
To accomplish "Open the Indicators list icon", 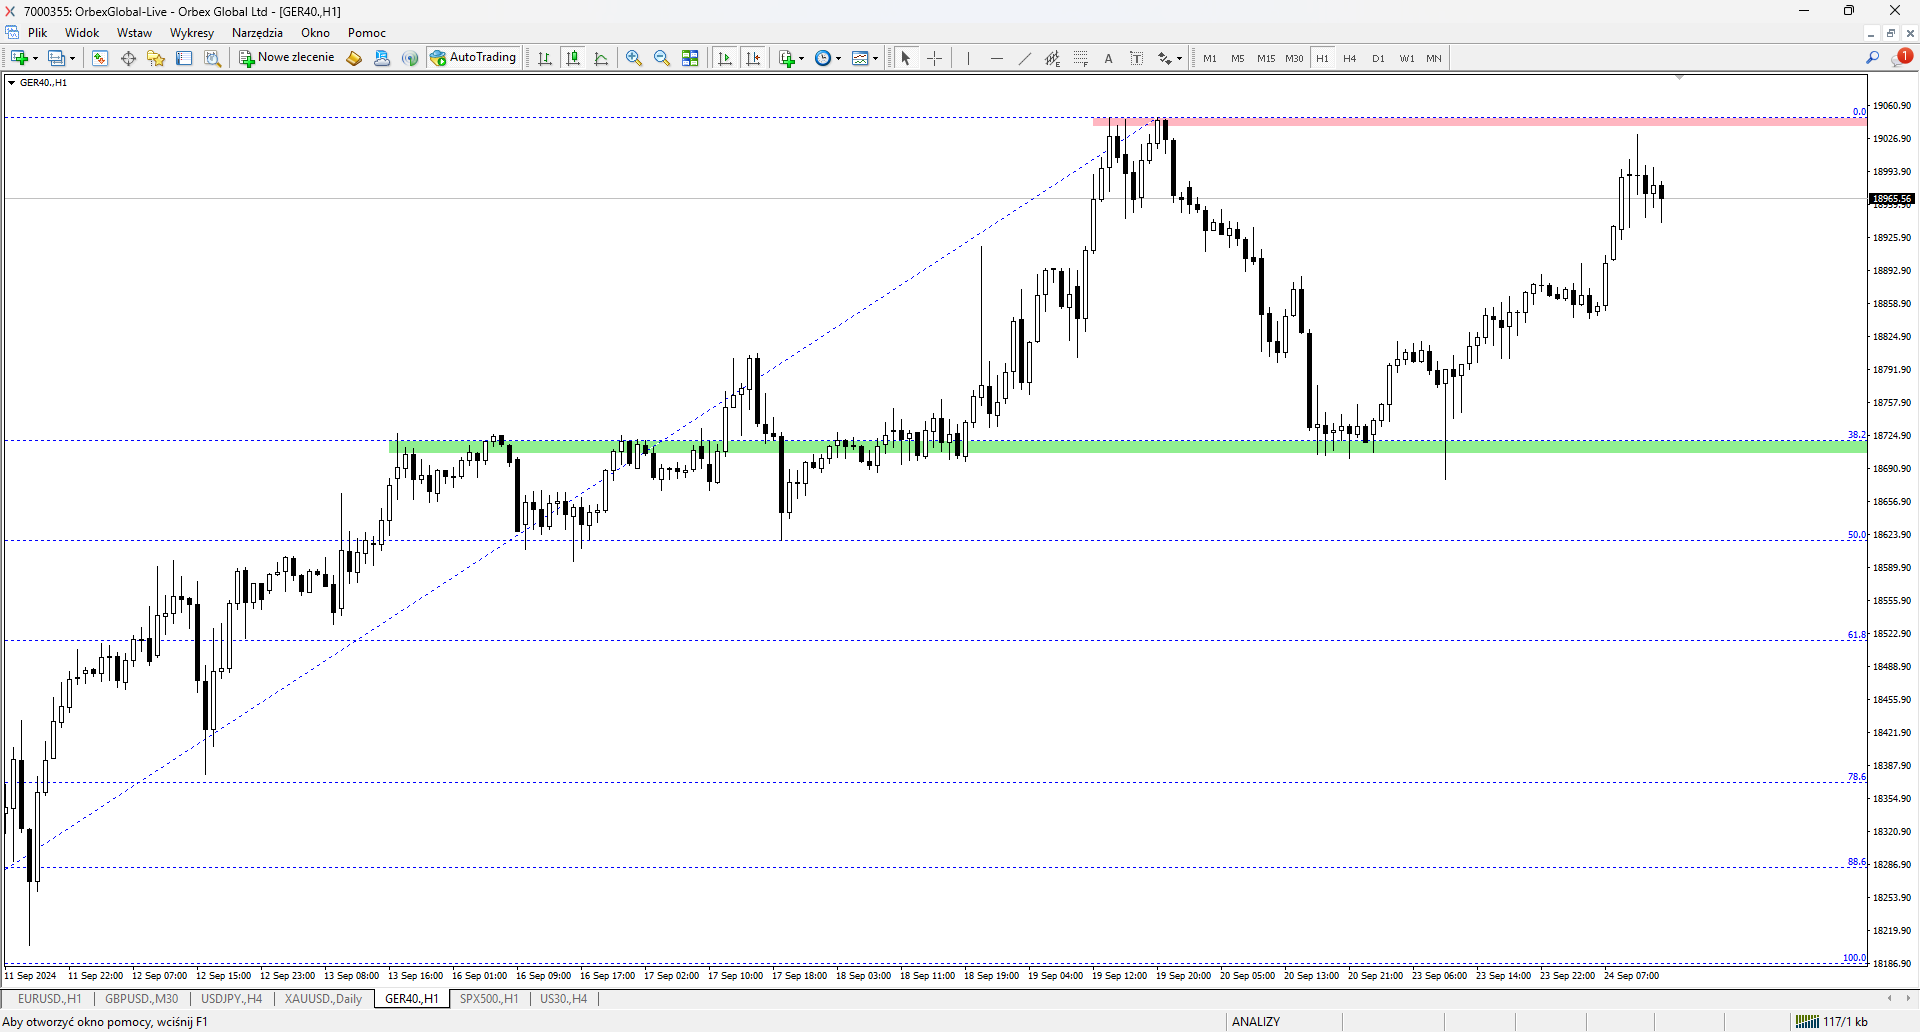I will (787, 58).
